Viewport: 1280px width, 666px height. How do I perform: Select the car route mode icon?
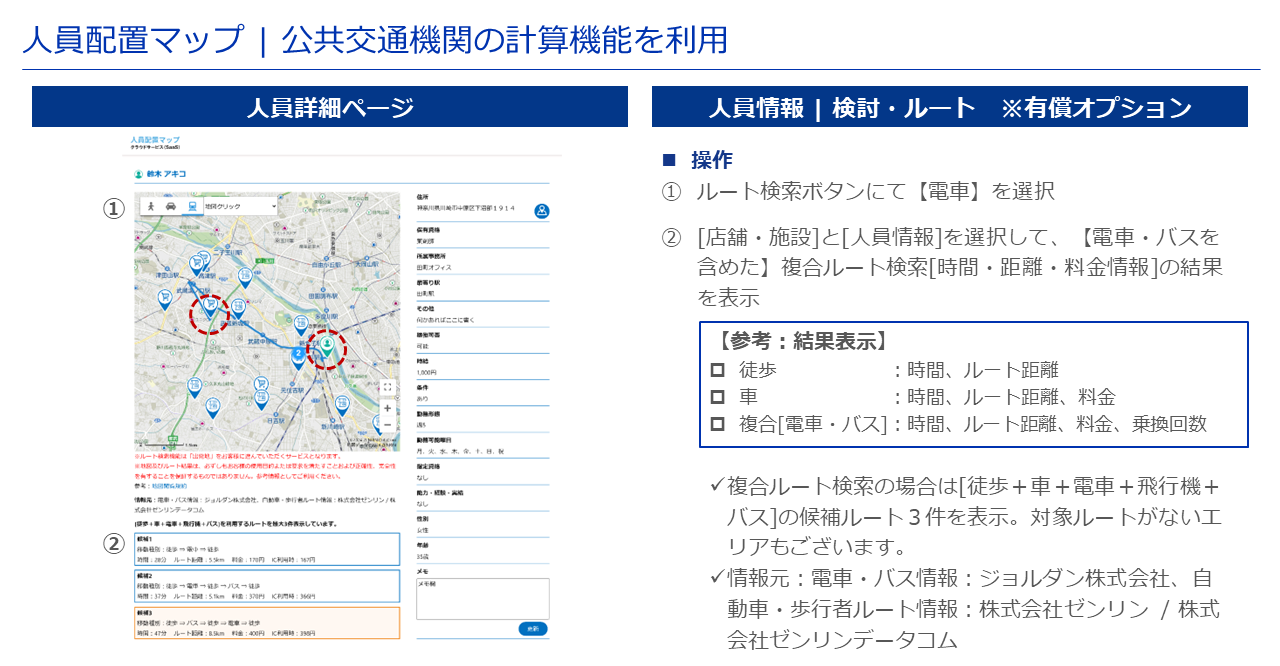pyautogui.click(x=170, y=205)
